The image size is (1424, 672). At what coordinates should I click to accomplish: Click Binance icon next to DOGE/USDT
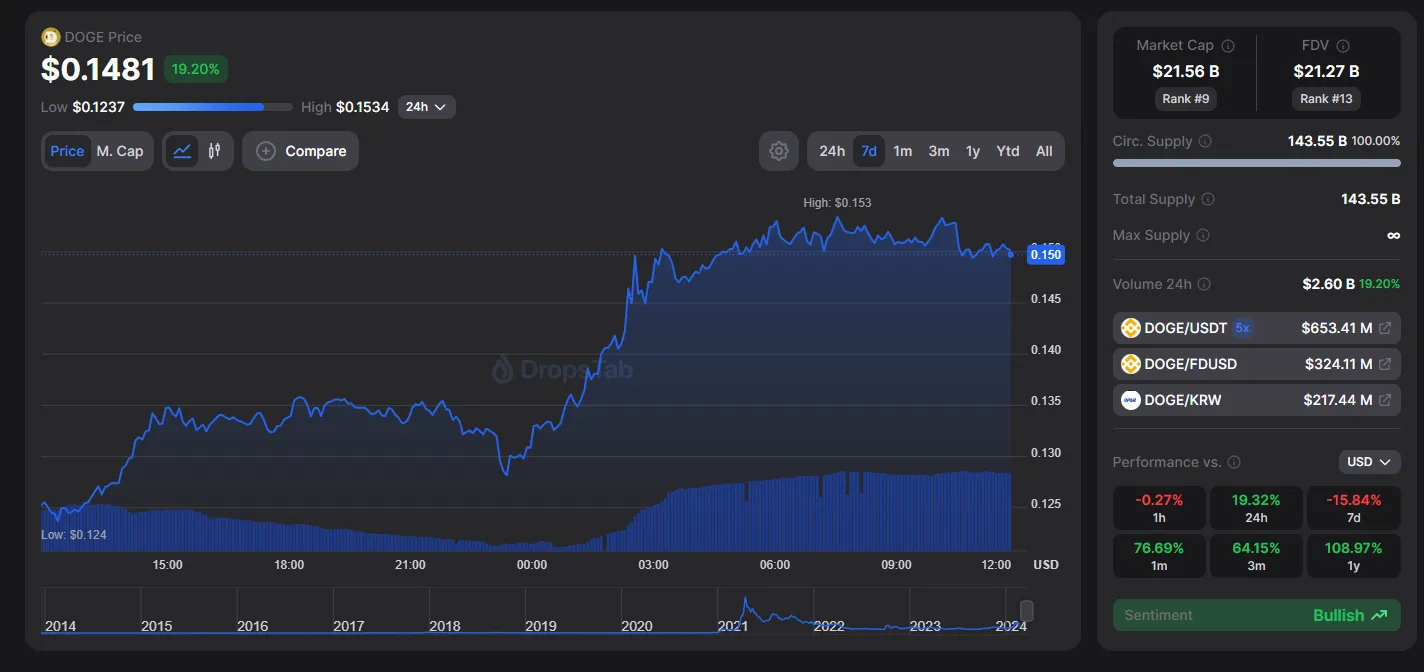[1131, 328]
